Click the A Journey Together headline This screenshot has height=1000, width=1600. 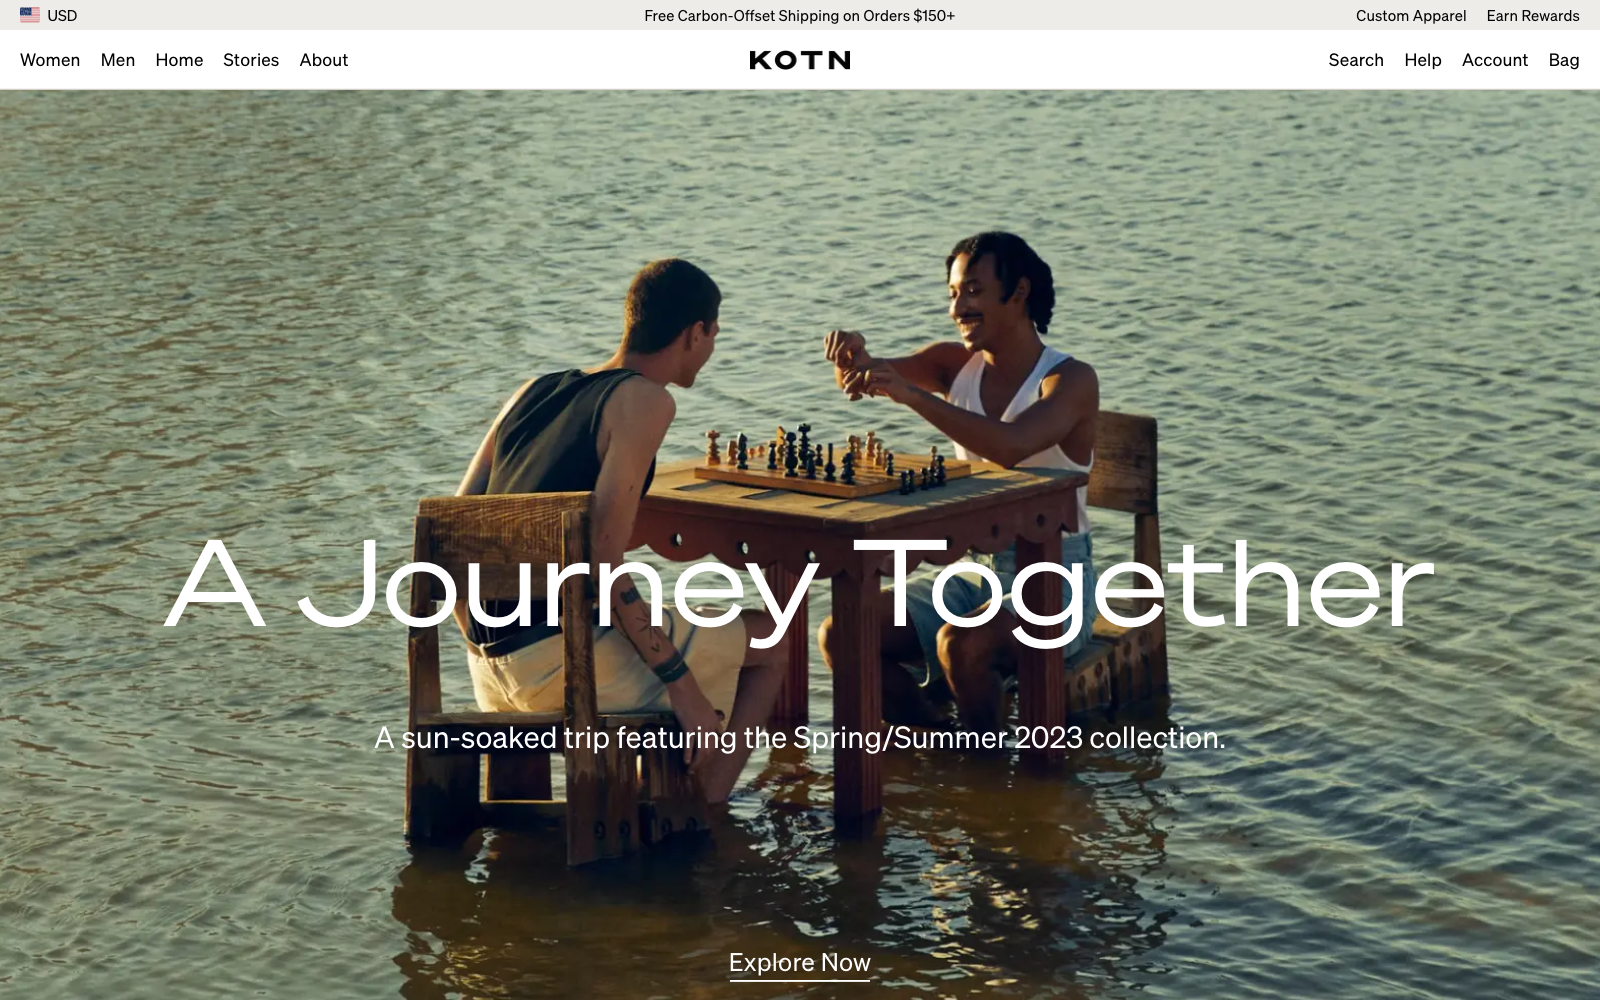800,586
